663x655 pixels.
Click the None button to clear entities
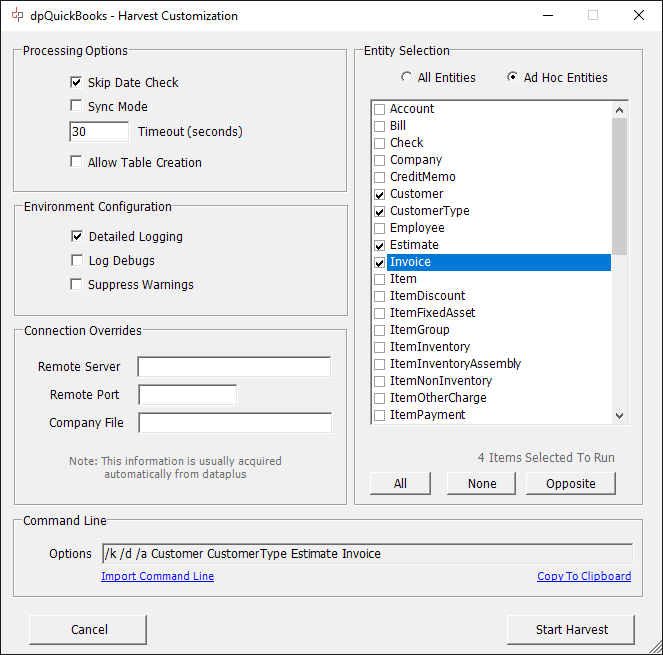[x=482, y=483]
